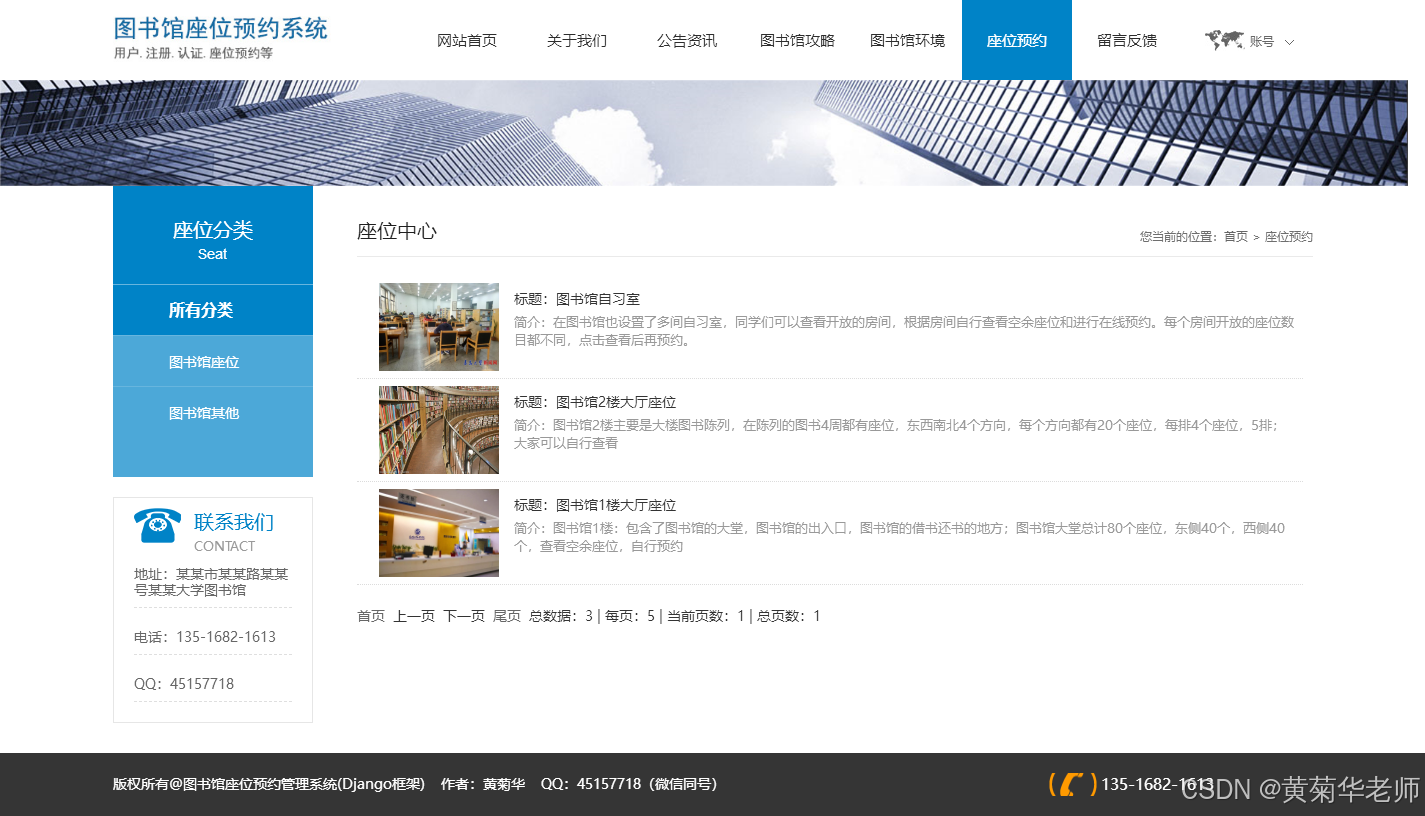The image size is (1425, 816).
Task: Expand the 账号 account dropdown
Action: click(1262, 41)
